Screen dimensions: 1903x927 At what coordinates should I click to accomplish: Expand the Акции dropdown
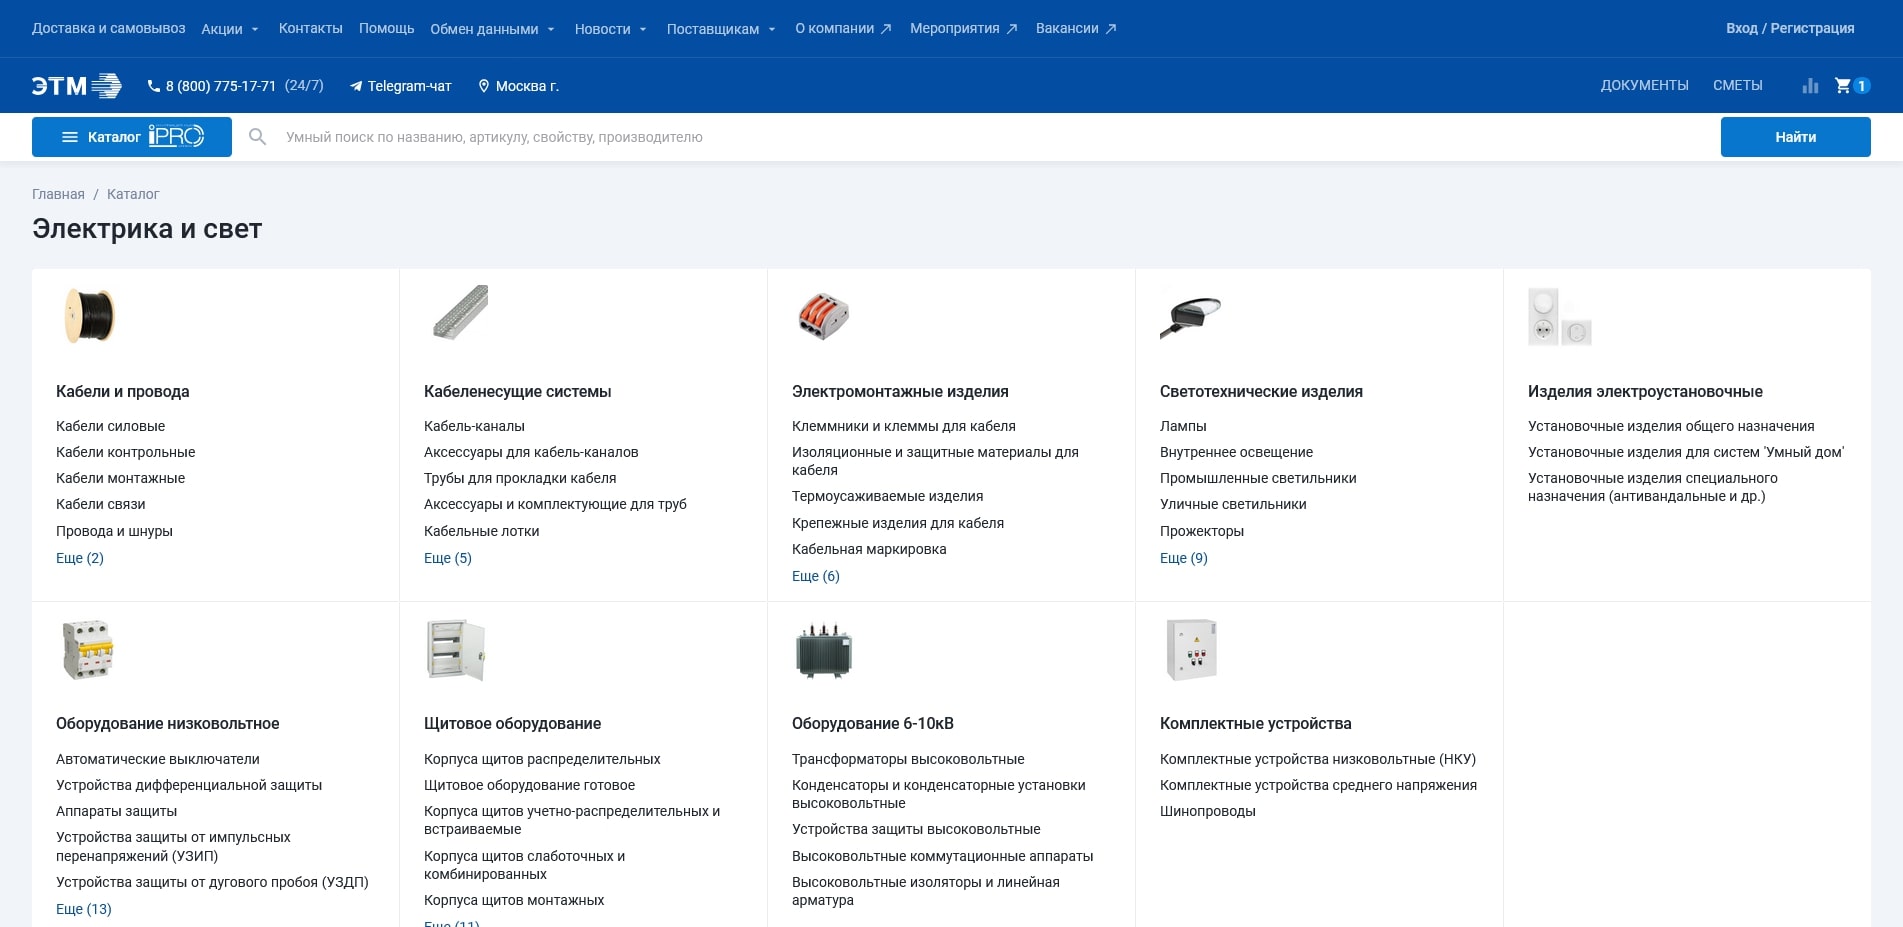[x=230, y=29]
